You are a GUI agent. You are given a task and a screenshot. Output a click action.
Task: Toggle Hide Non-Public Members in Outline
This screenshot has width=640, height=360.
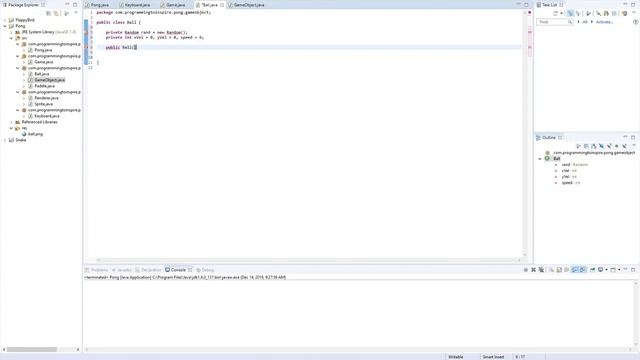pos(617,146)
